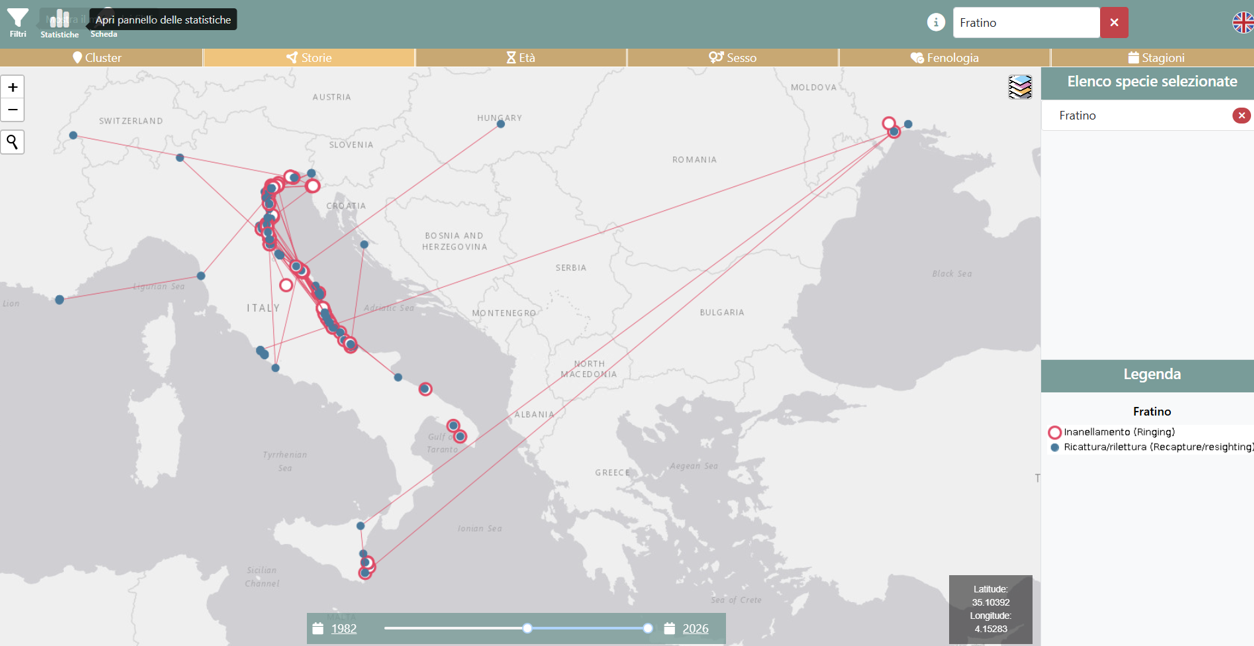This screenshot has height=646, width=1254.
Task: Click the Longitude value 4.15283
Action: click(x=990, y=629)
